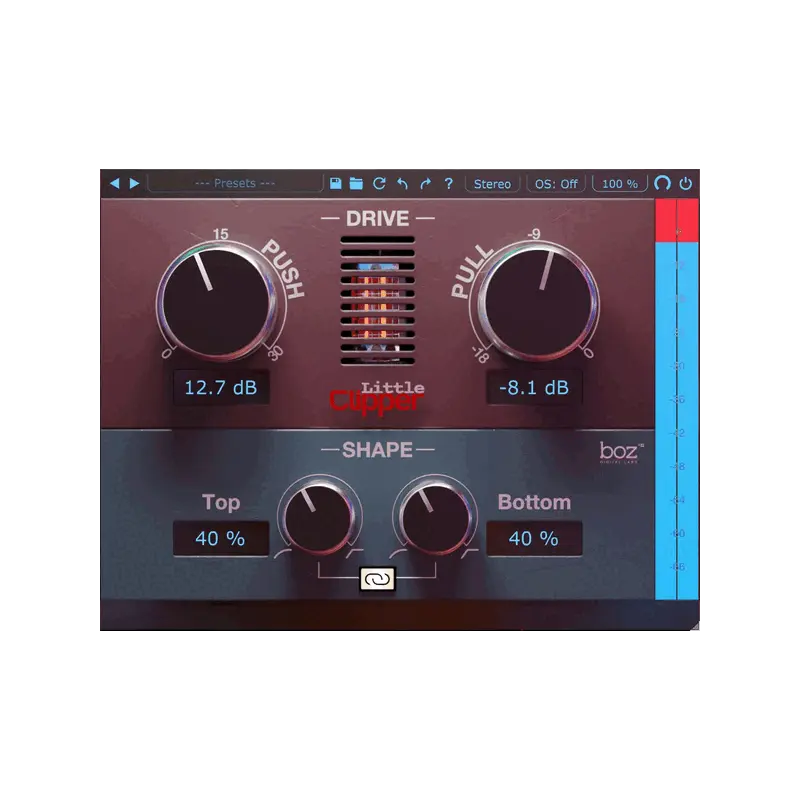This screenshot has height=800, width=800.
Task: Toggle plugin bypass power button
Action: (x=686, y=183)
